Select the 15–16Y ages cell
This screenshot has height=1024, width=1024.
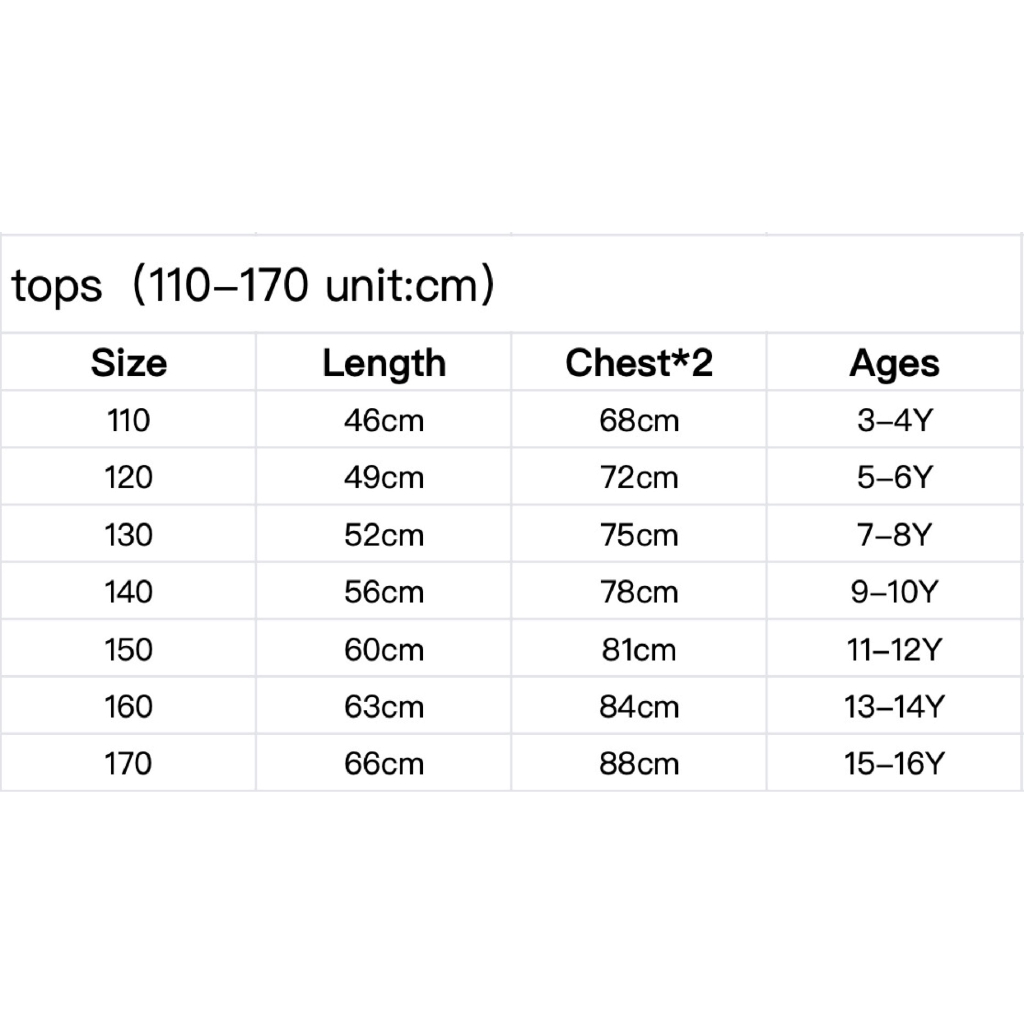895,765
